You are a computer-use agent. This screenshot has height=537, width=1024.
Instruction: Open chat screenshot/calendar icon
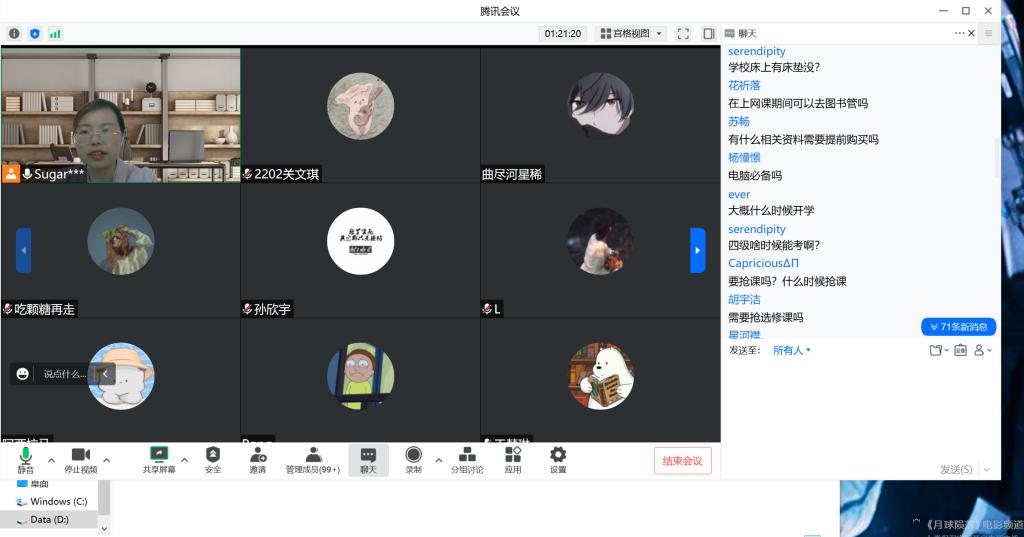960,350
